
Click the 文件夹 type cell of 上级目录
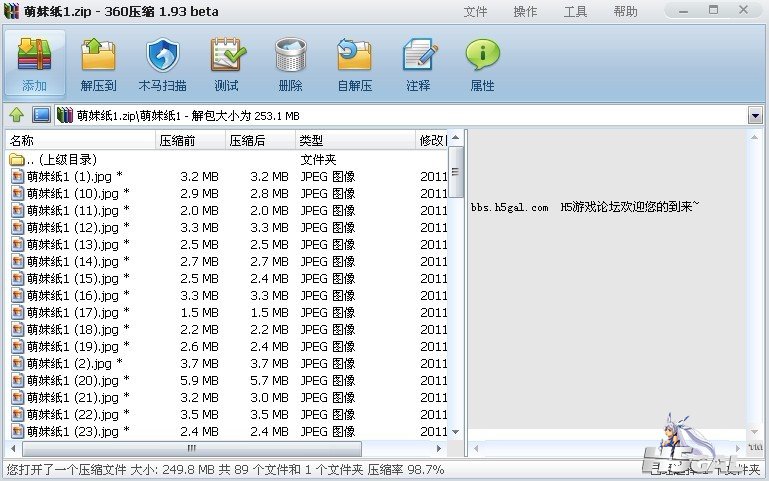[318, 160]
